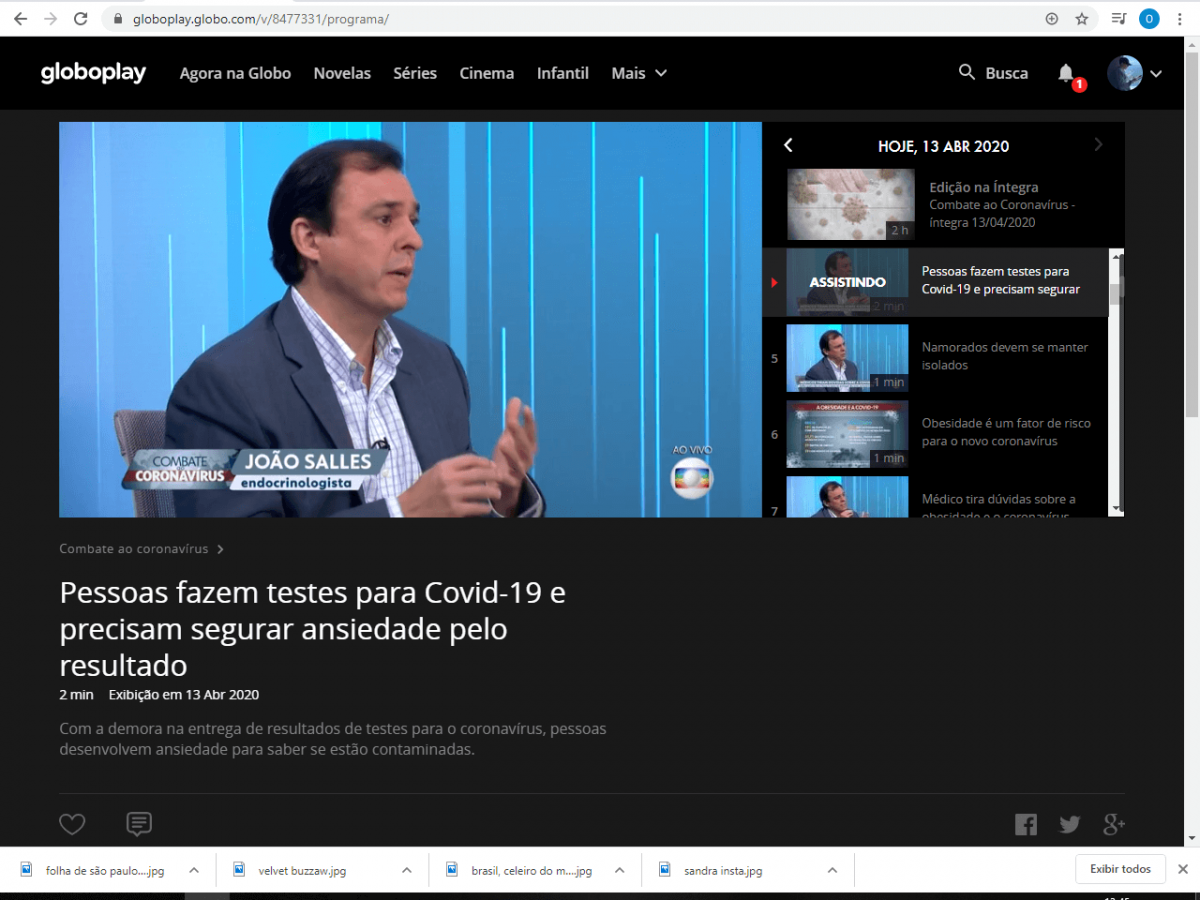Close the downloads bar with the X
The height and width of the screenshot is (900, 1200).
click(x=1183, y=869)
